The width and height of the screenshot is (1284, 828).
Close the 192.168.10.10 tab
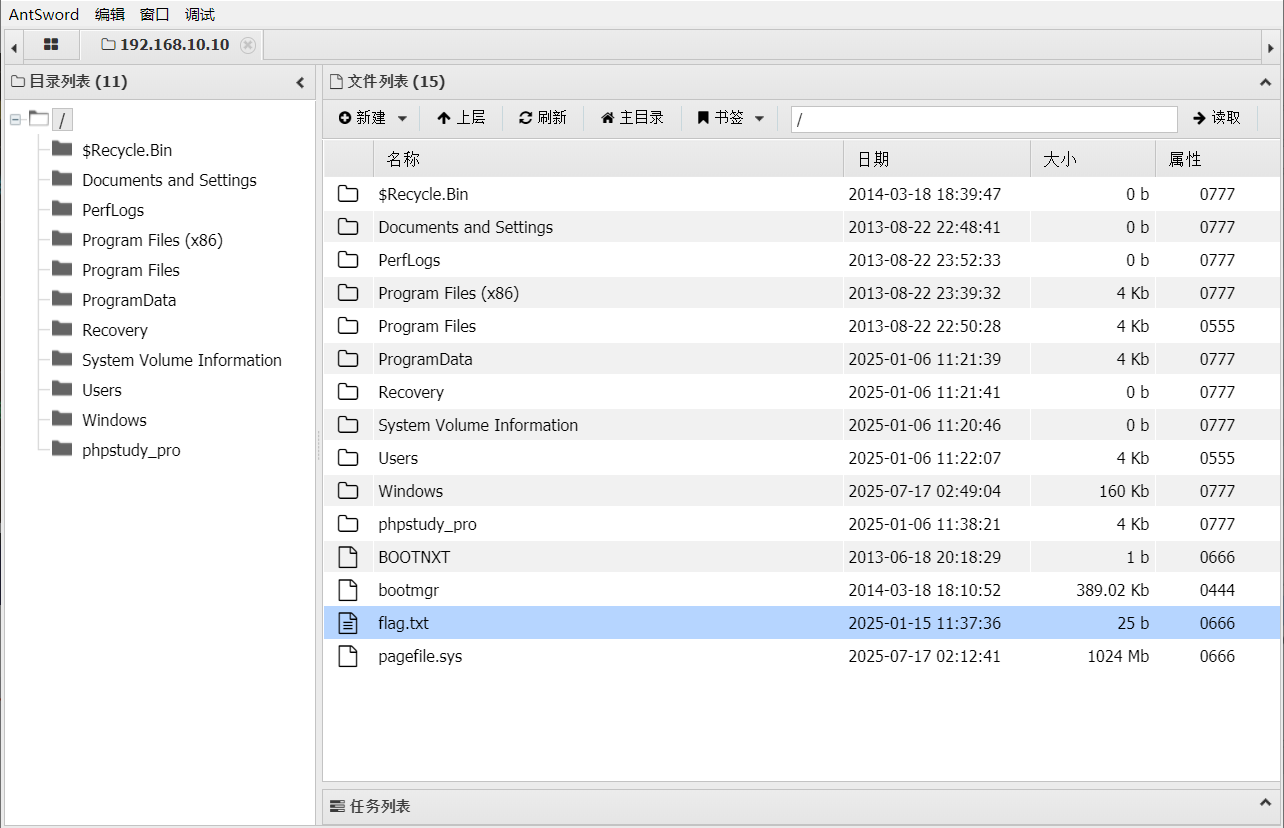coord(248,45)
